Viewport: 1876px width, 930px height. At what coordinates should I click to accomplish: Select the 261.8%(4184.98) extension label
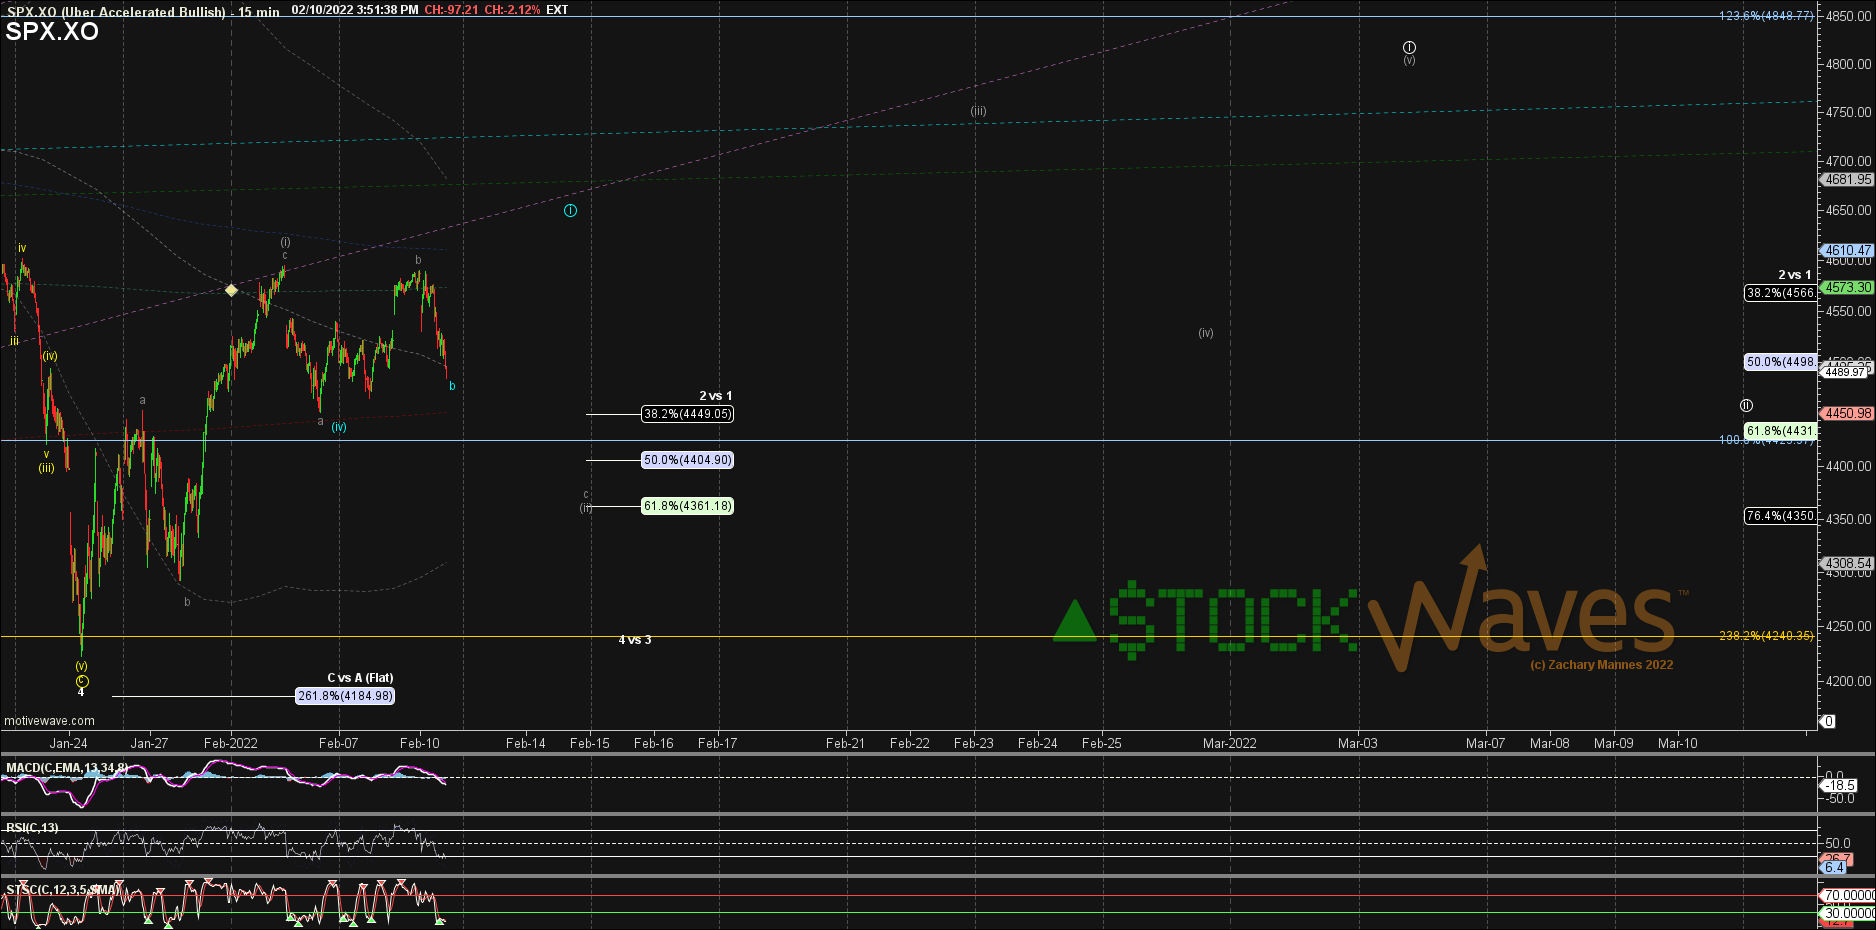[345, 696]
